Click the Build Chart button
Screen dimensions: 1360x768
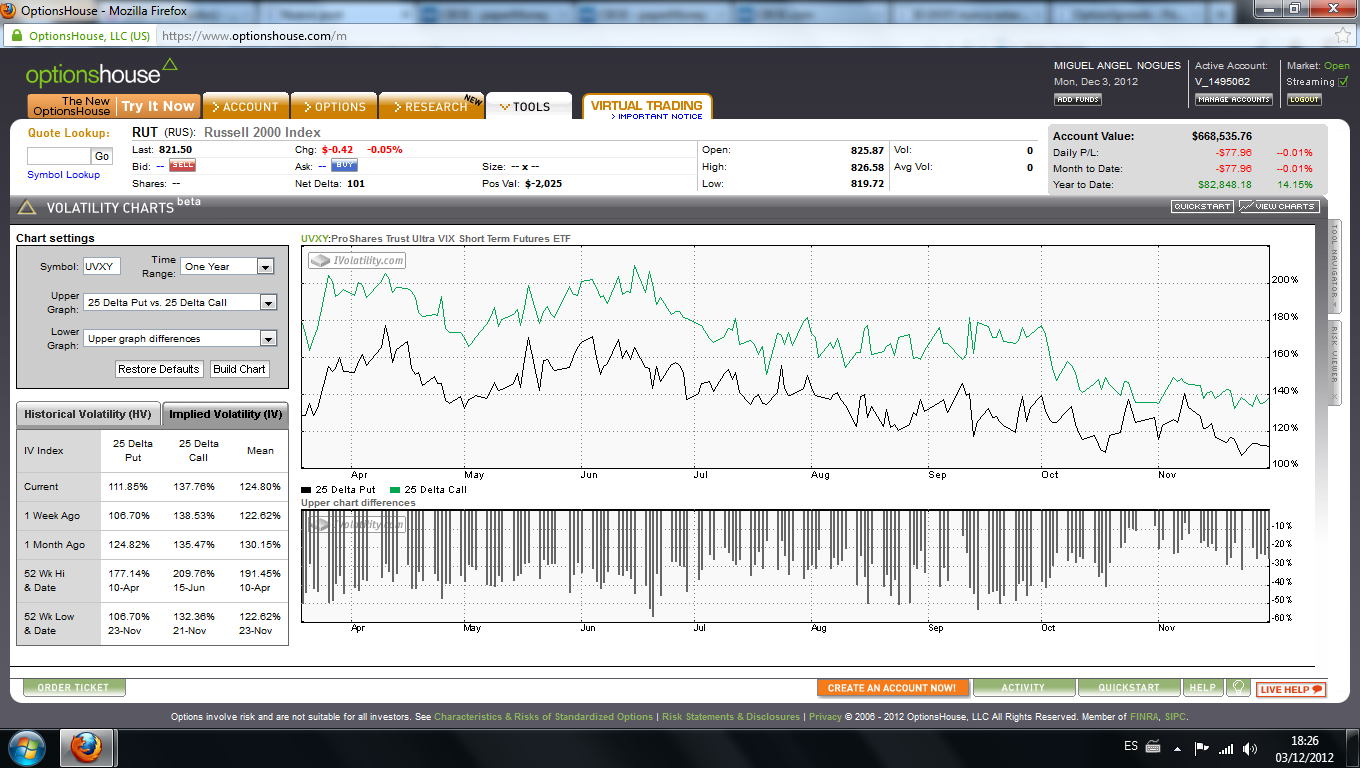pyautogui.click(x=239, y=369)
